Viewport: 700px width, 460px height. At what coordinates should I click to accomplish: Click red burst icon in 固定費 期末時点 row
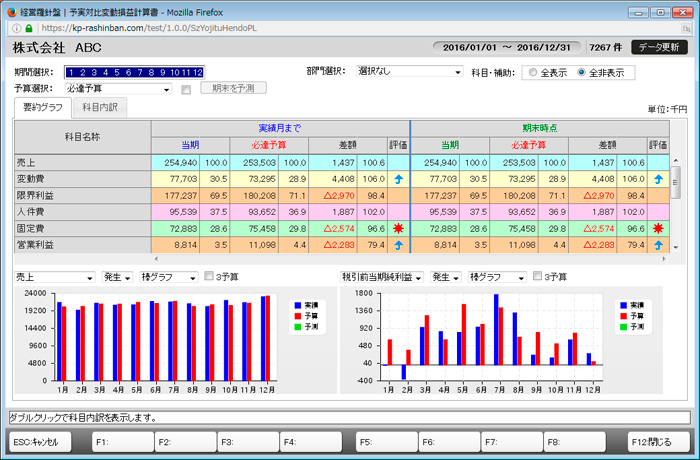[x=658, y=229]
